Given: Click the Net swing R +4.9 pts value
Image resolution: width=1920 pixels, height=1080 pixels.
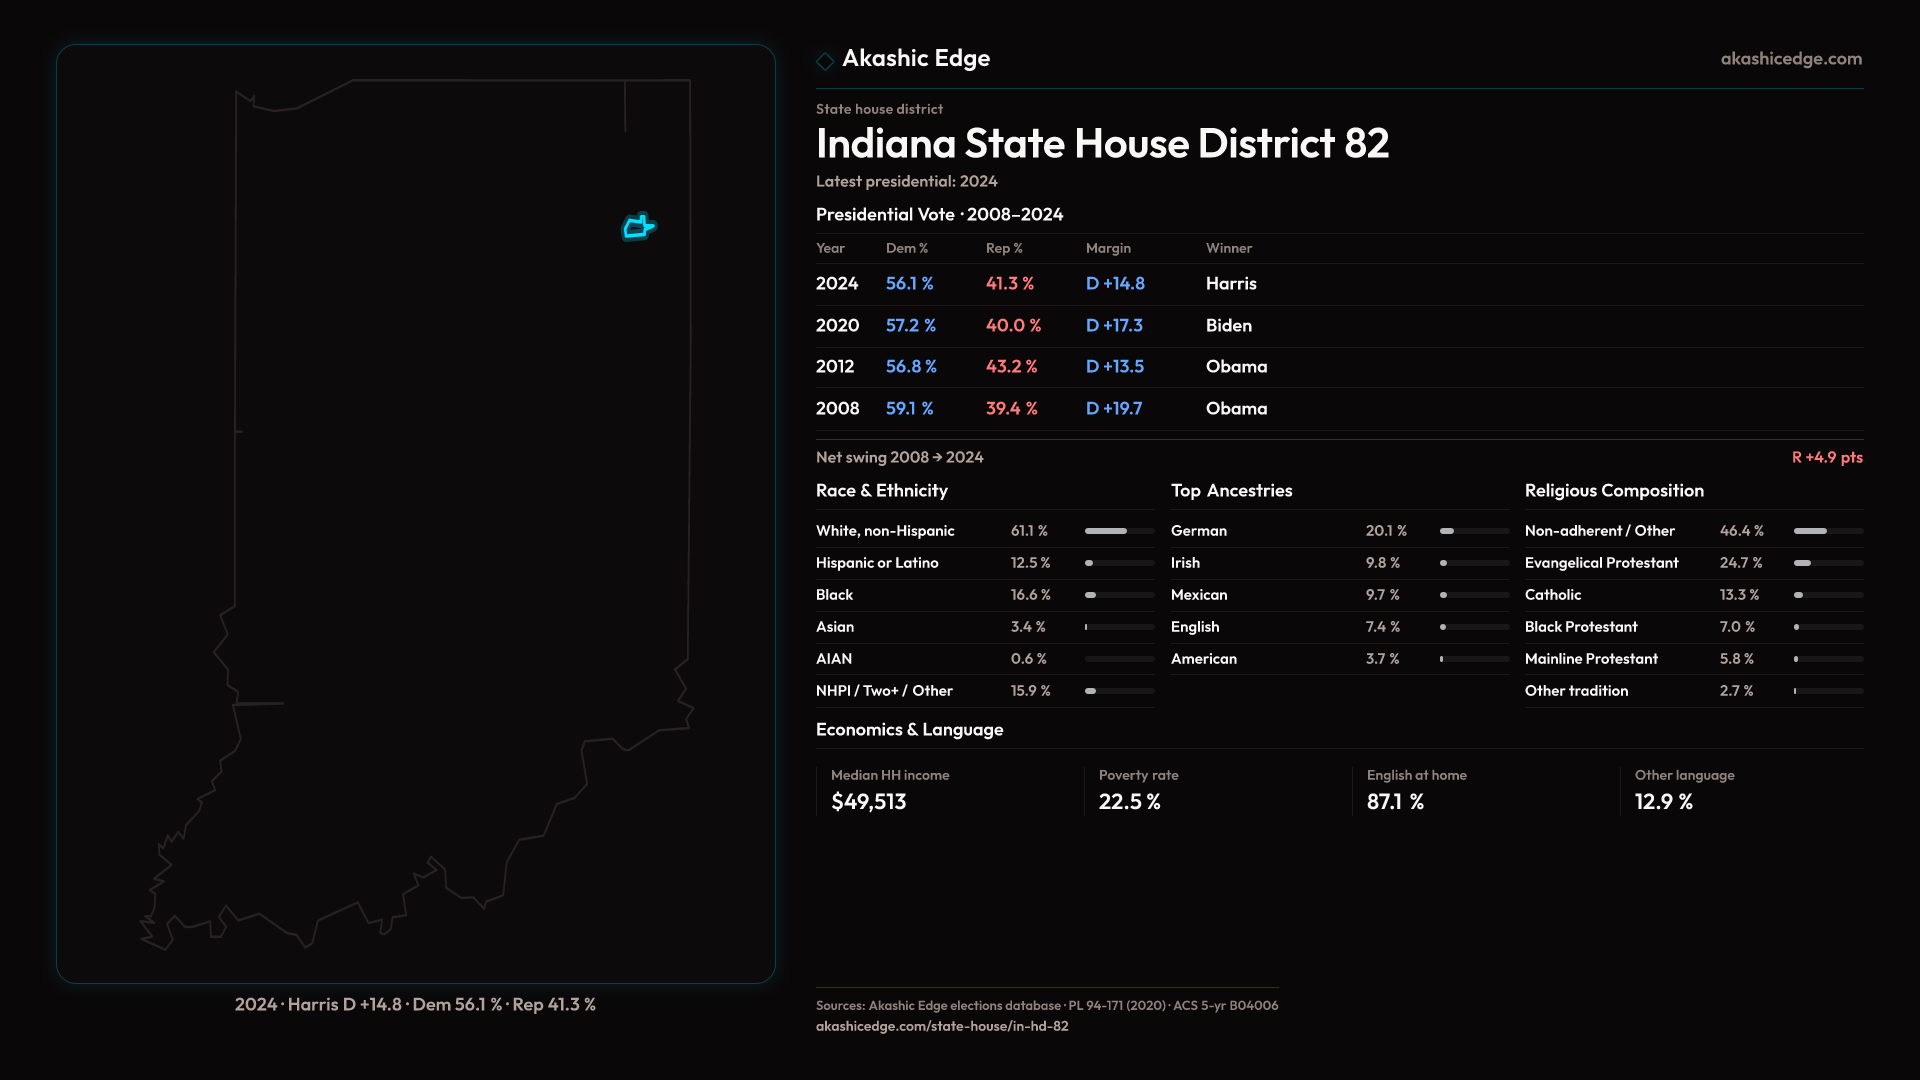Looking at the screenshot, I should pos(1826,458).
